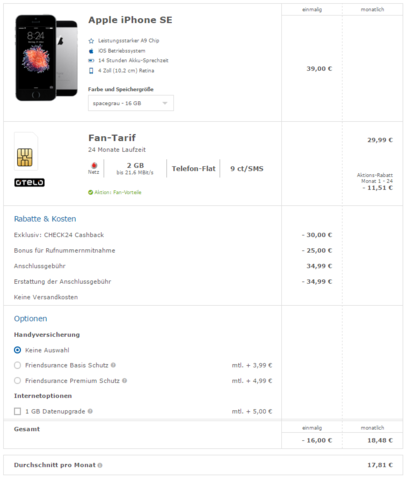The height and width of the screenshot is (480, 415).
Task: Click the Vodafone Netz logo icon
Action: (x=94, y=165)
